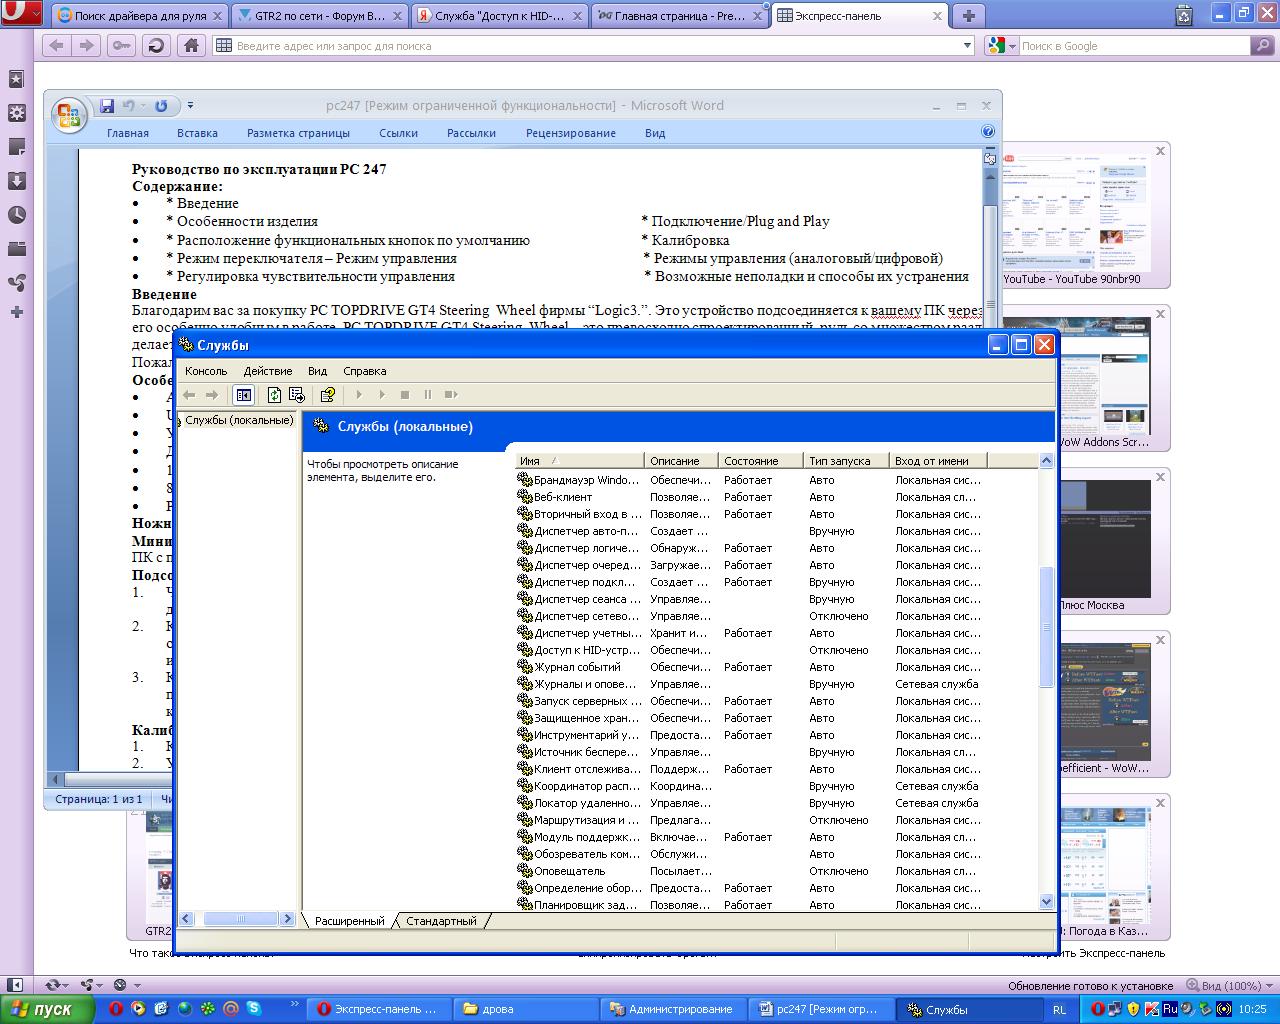
Task: Expand the Word quick access toolbar customize arrow
Action: (190, 106)
